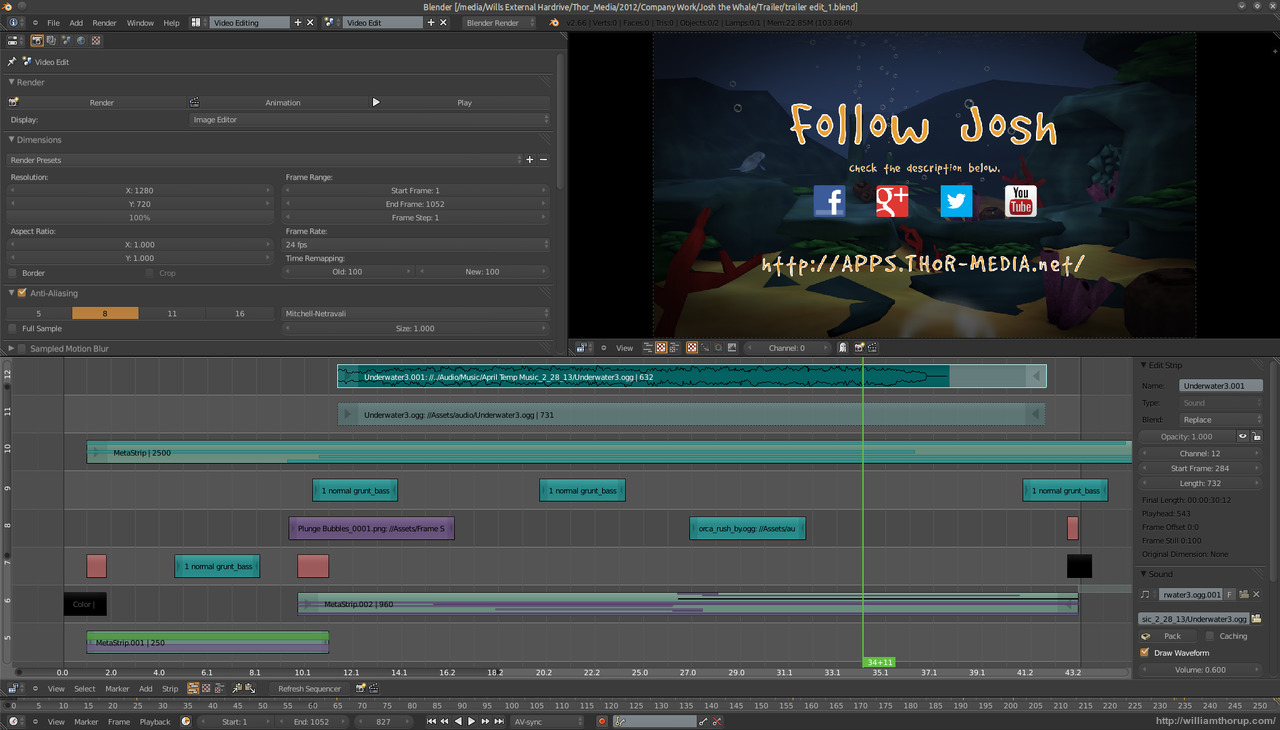Toggle the fake user F button
Screen dimensions: 1280x730
click(1230, 594)
